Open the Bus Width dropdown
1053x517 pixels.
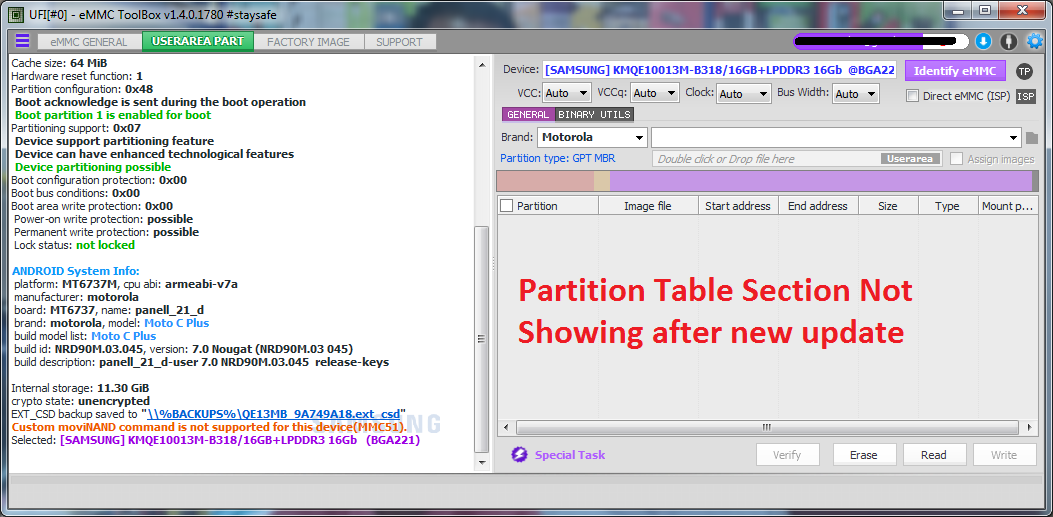pyautogui.click(x=856, y=93)
